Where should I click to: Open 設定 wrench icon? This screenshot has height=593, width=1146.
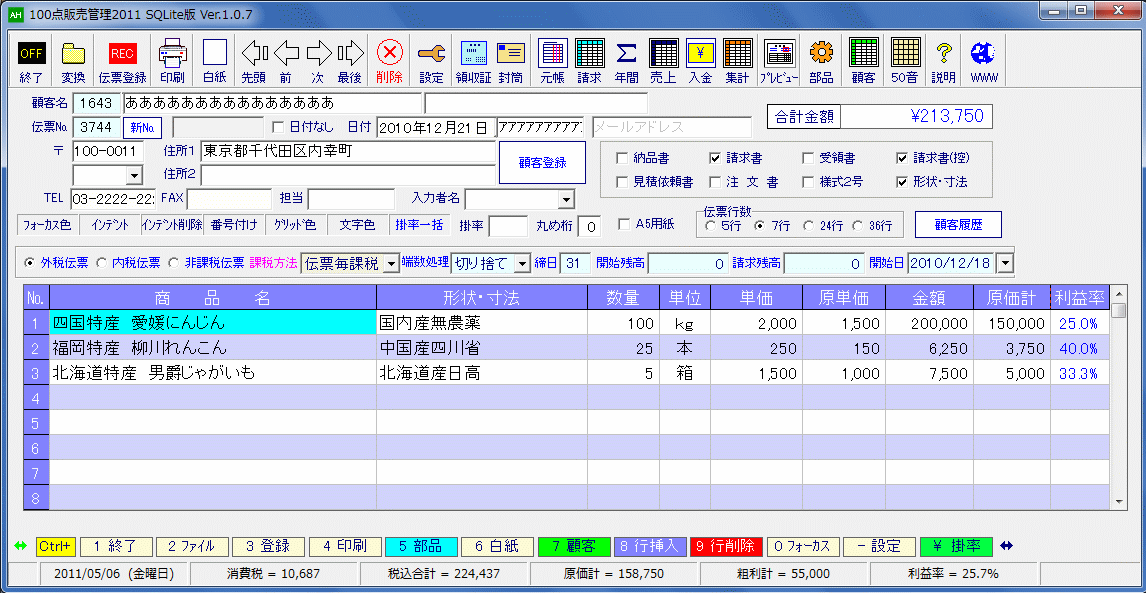pos(431,61)
